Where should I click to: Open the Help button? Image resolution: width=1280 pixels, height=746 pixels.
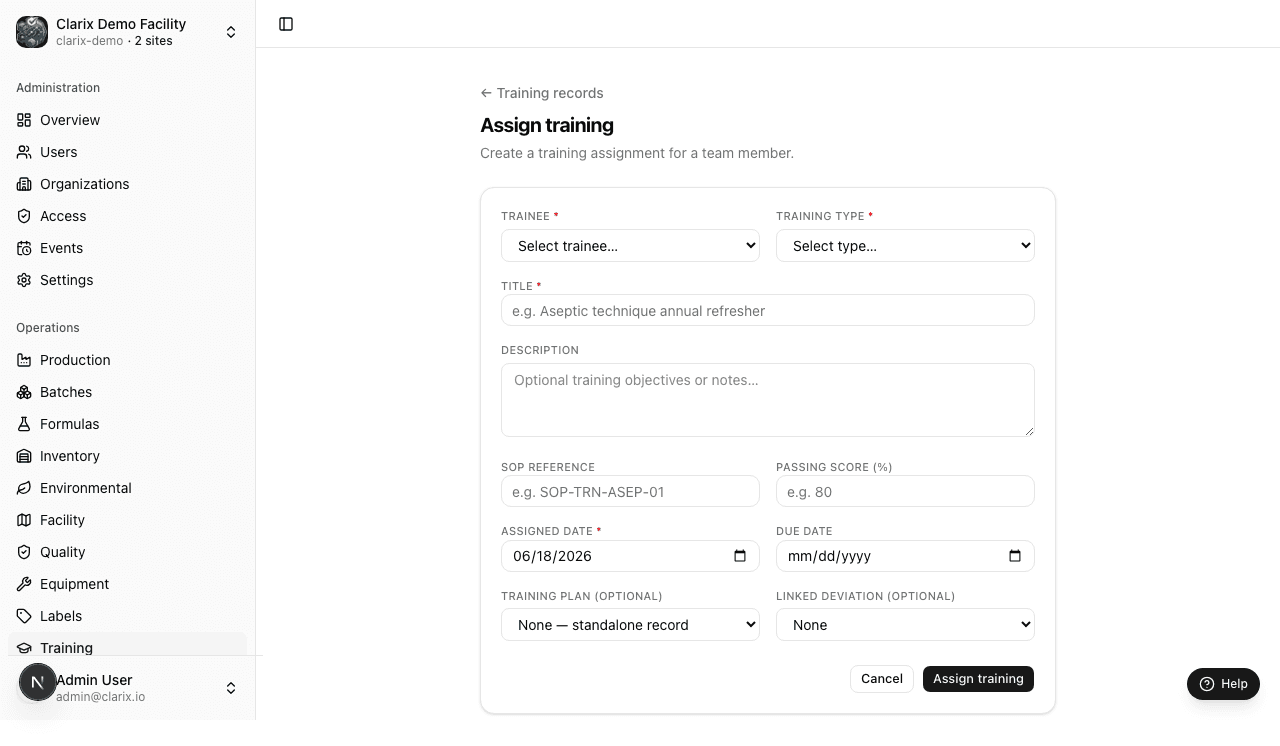coord(1223,684)
